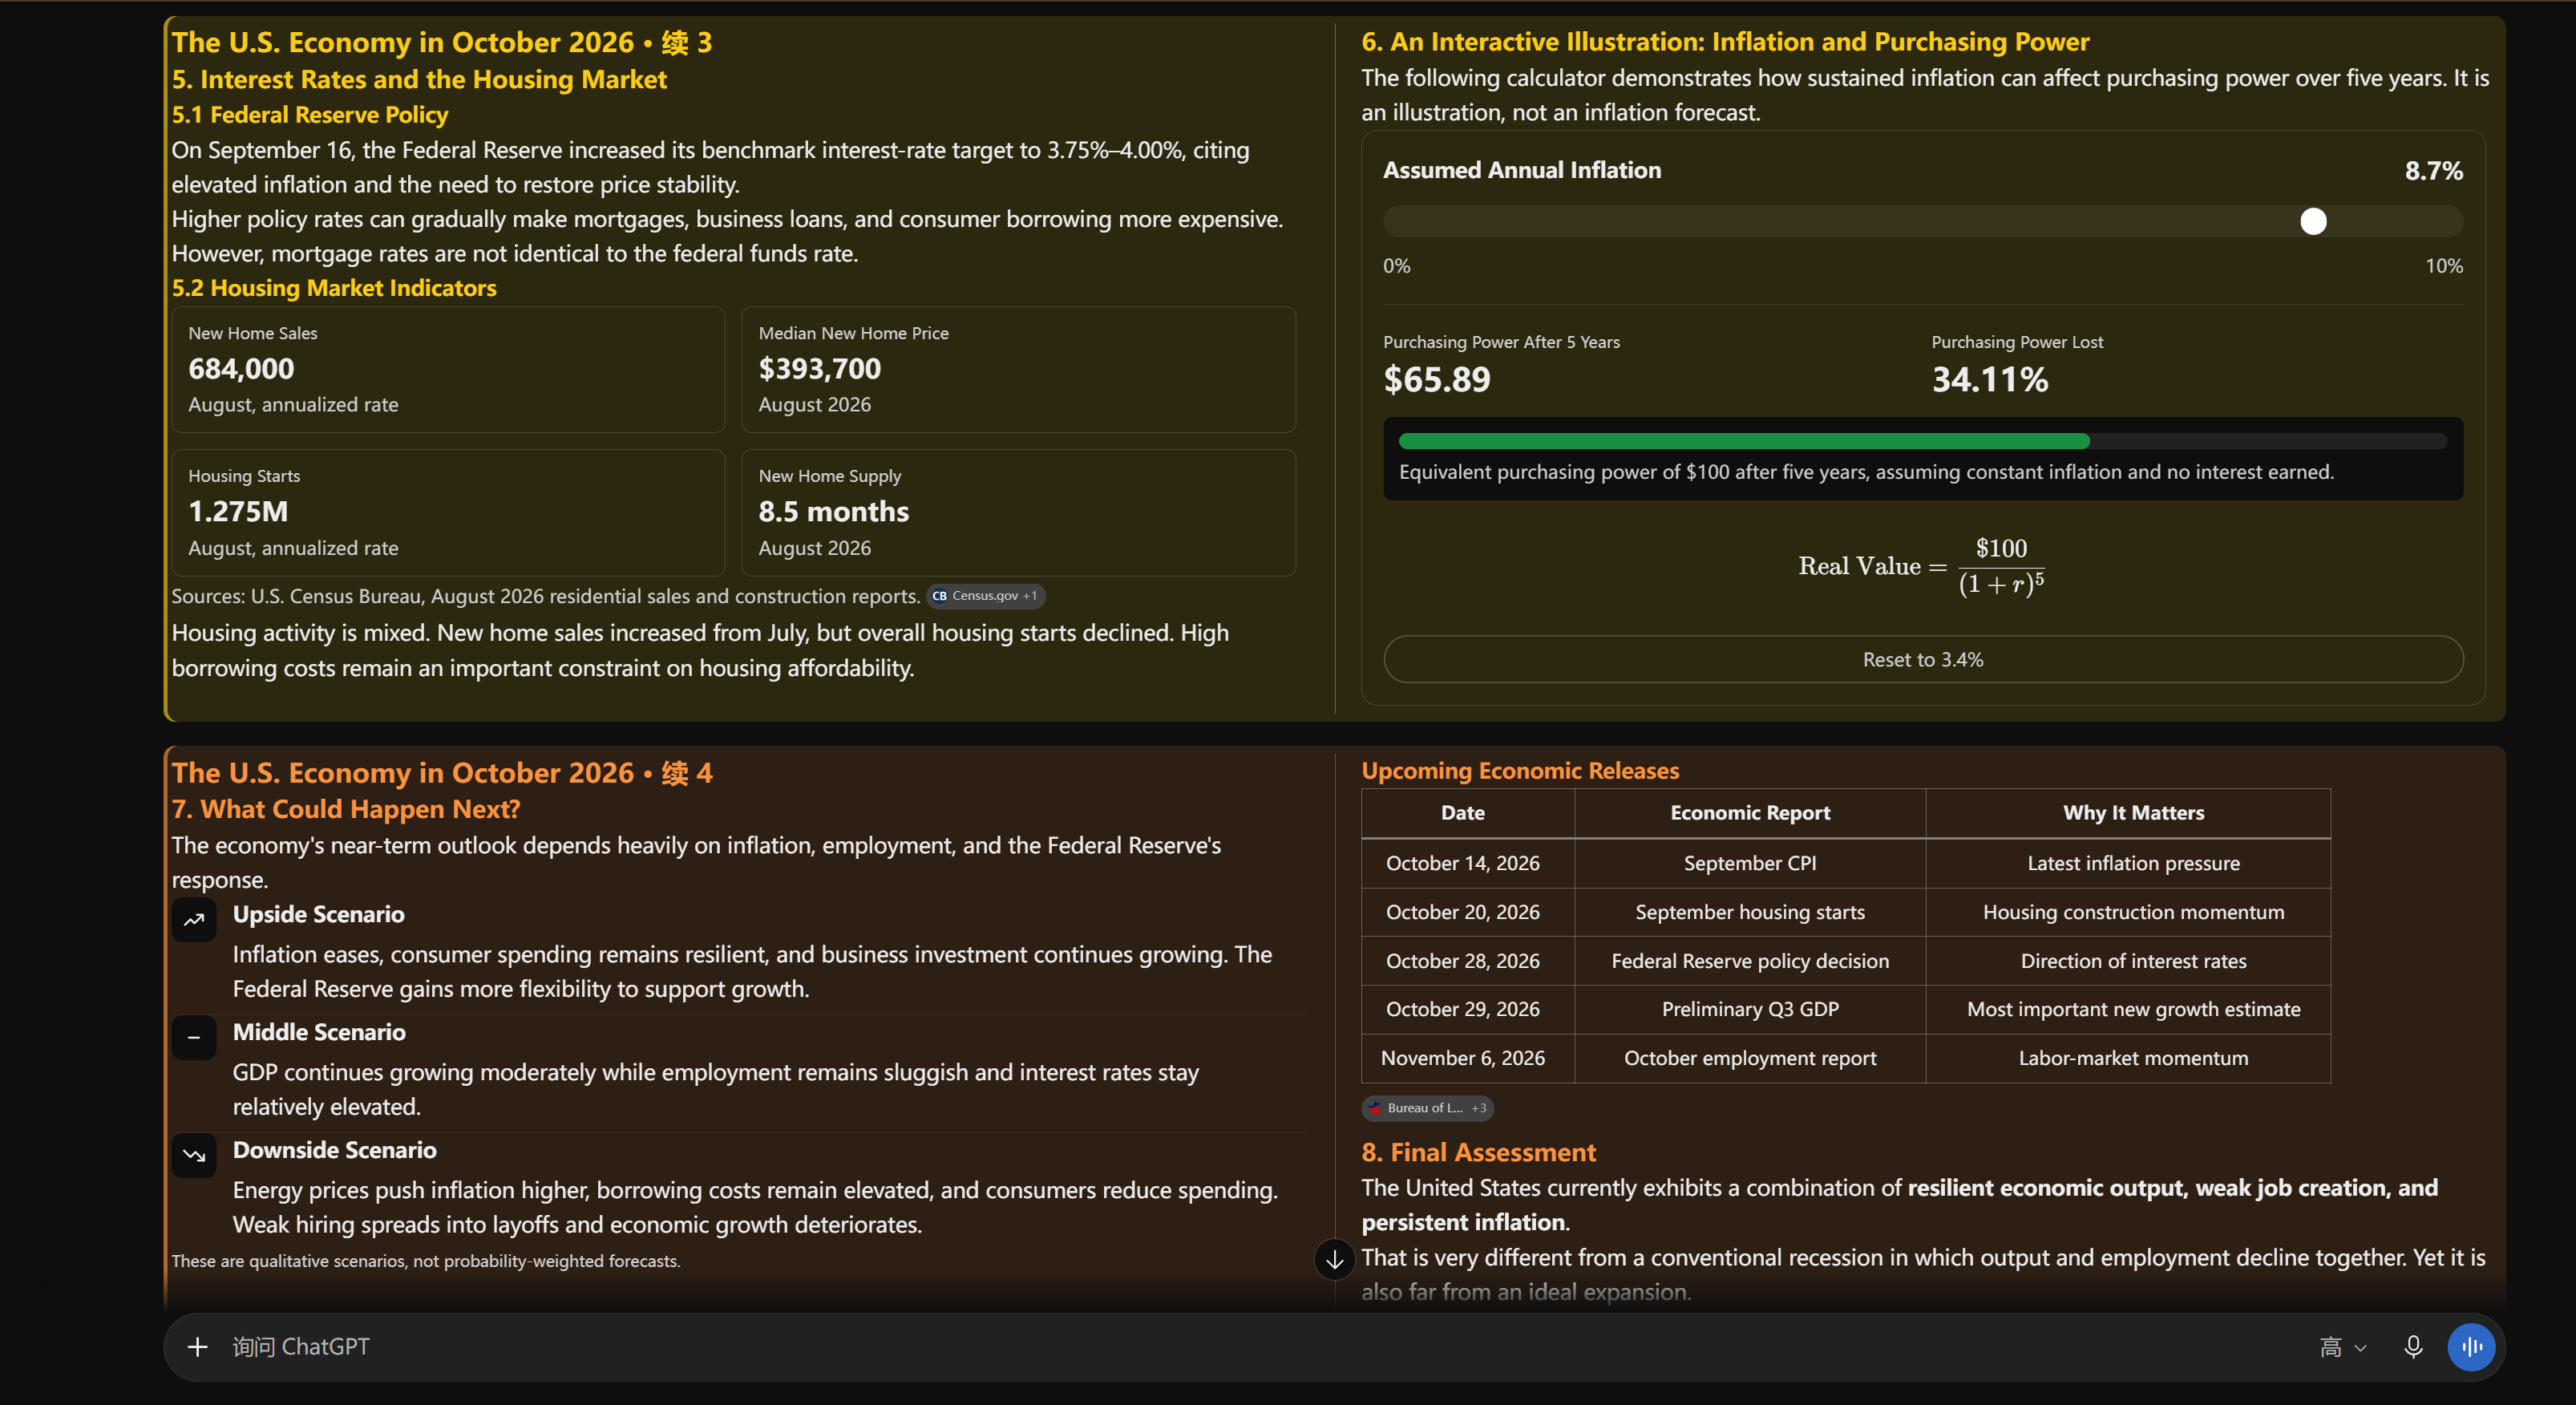Click the green purchasing power progress bar
Viewport: 2576px width, 1405px height.
[x=1743, y=441]
